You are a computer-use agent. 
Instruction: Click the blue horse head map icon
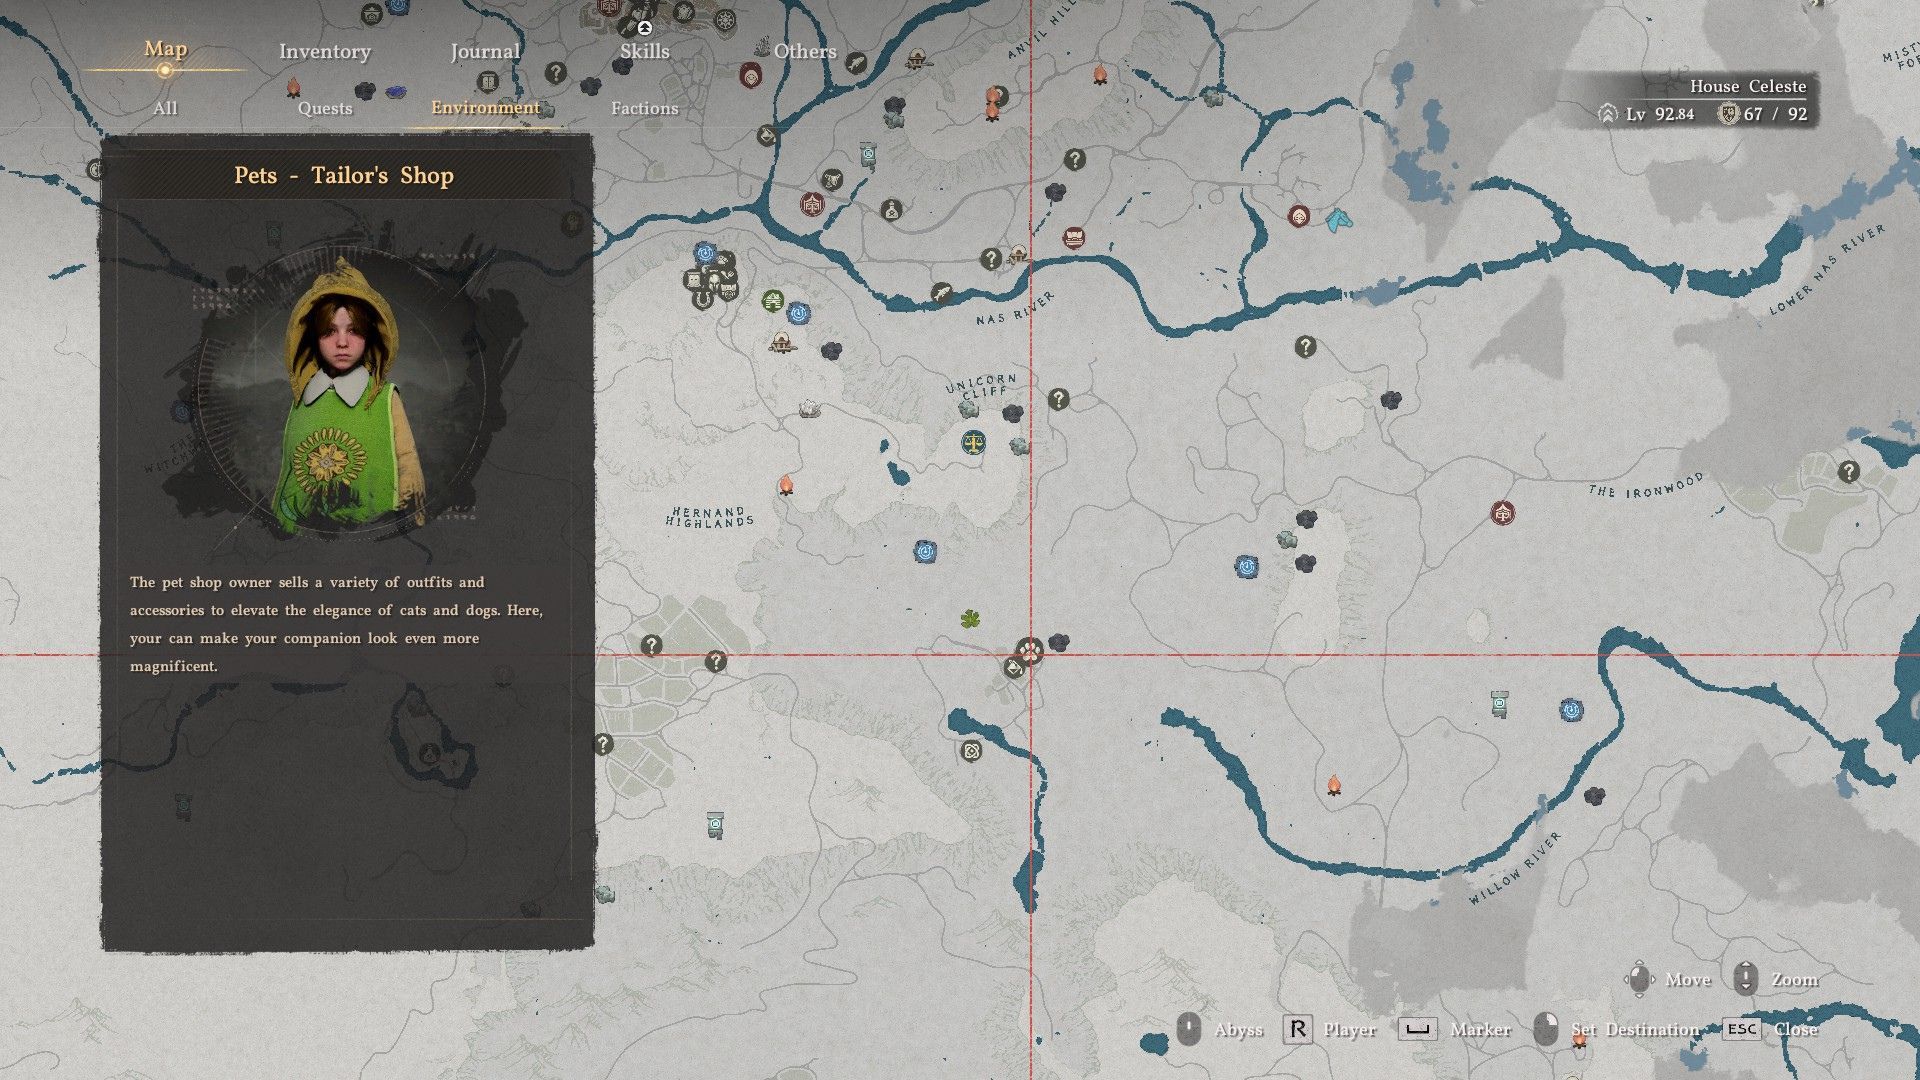pos(1337,220)
